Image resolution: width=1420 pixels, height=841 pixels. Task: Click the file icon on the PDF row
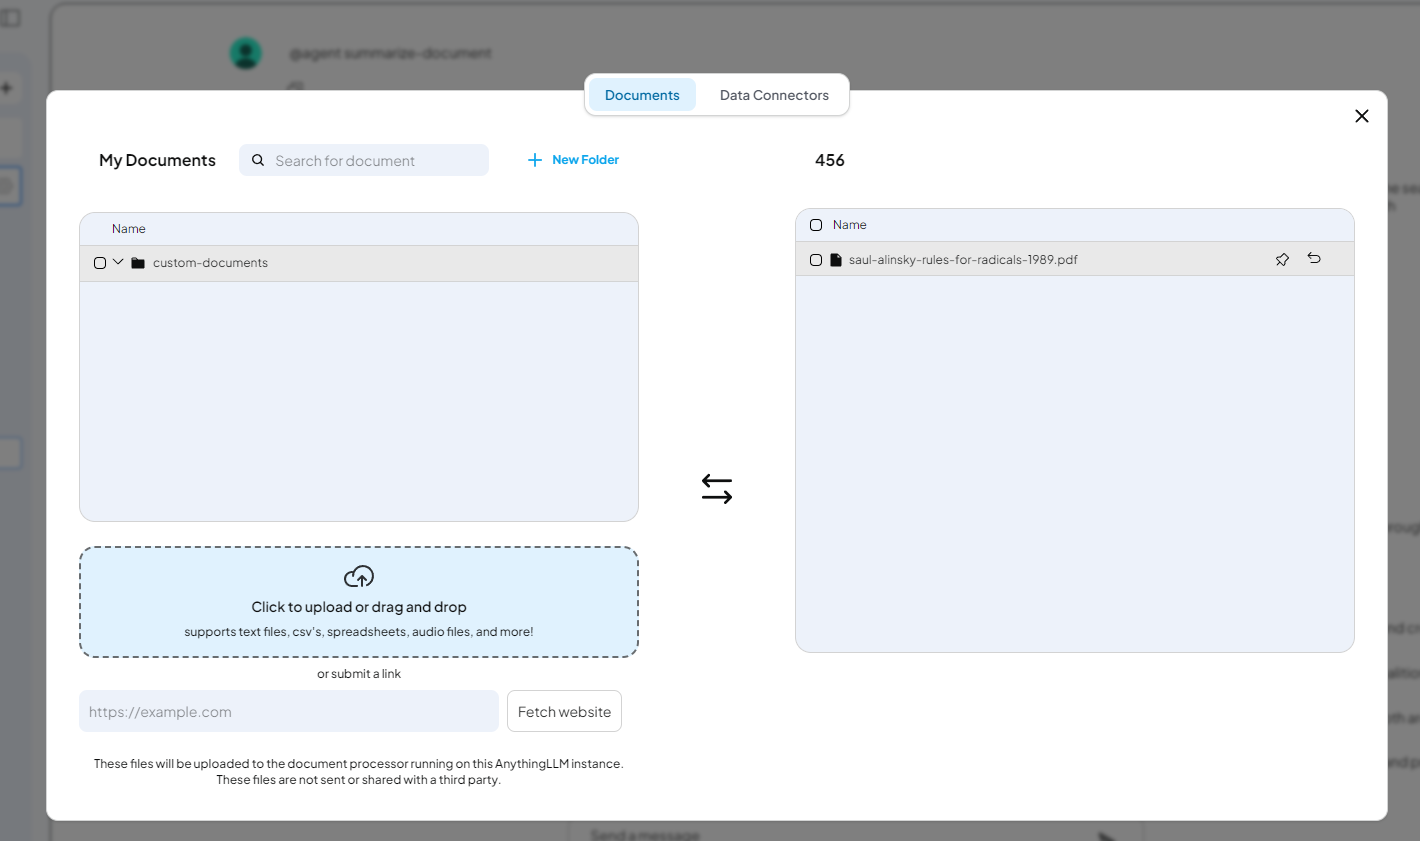click(837, 259)
